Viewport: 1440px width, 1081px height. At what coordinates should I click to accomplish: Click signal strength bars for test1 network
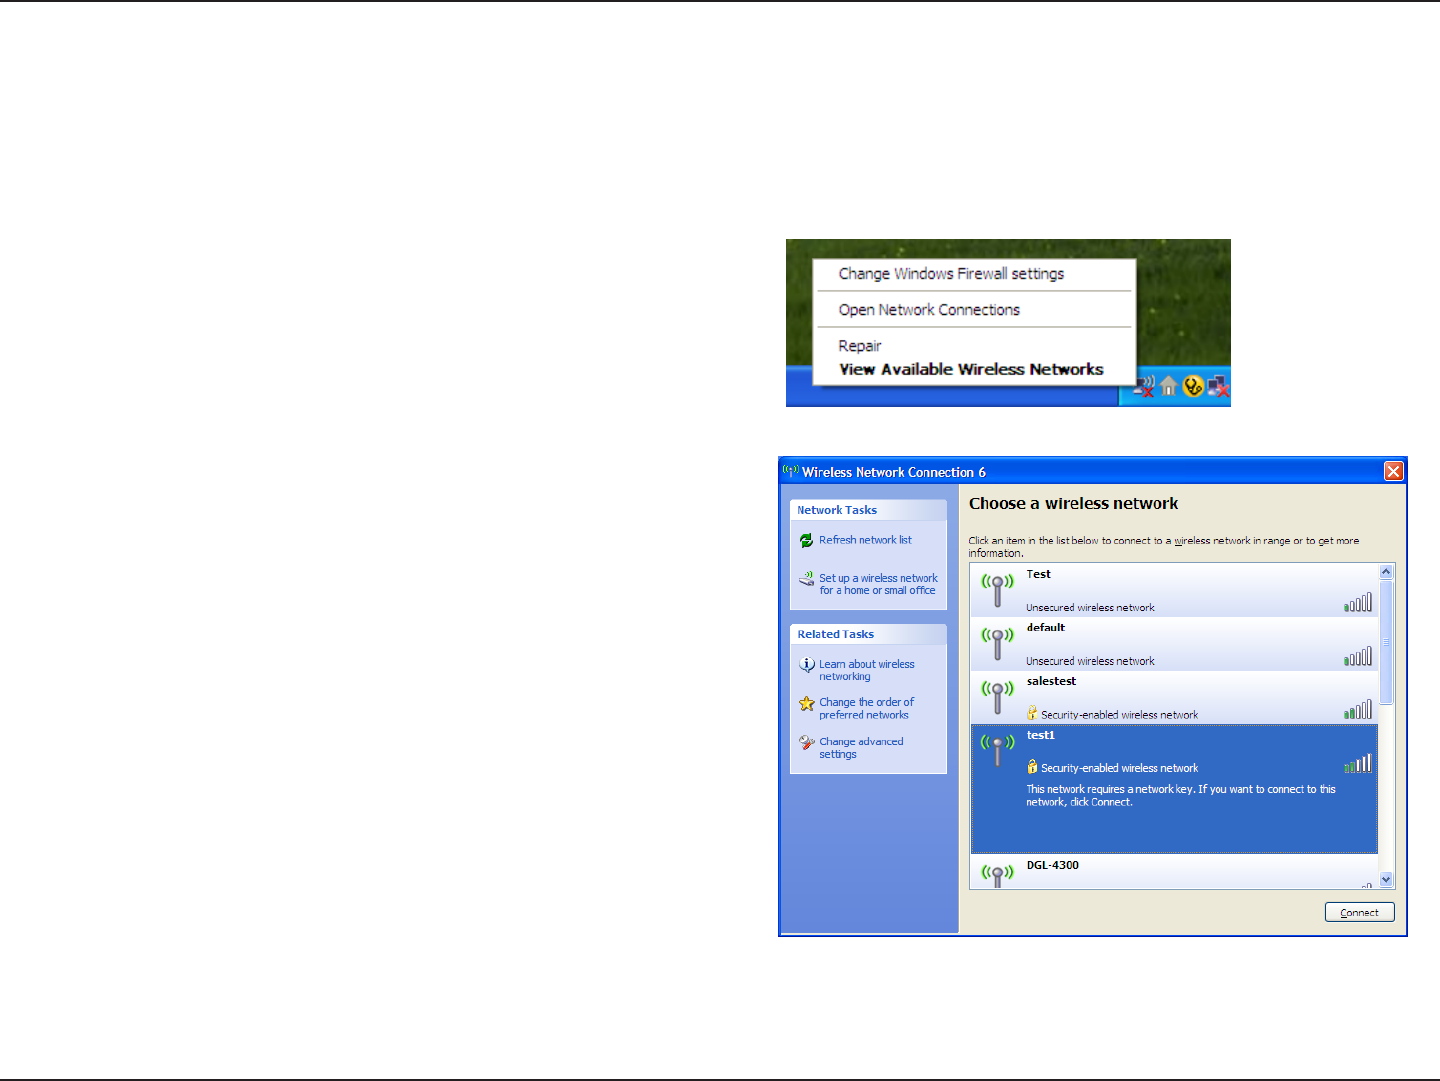(1358, 764)
